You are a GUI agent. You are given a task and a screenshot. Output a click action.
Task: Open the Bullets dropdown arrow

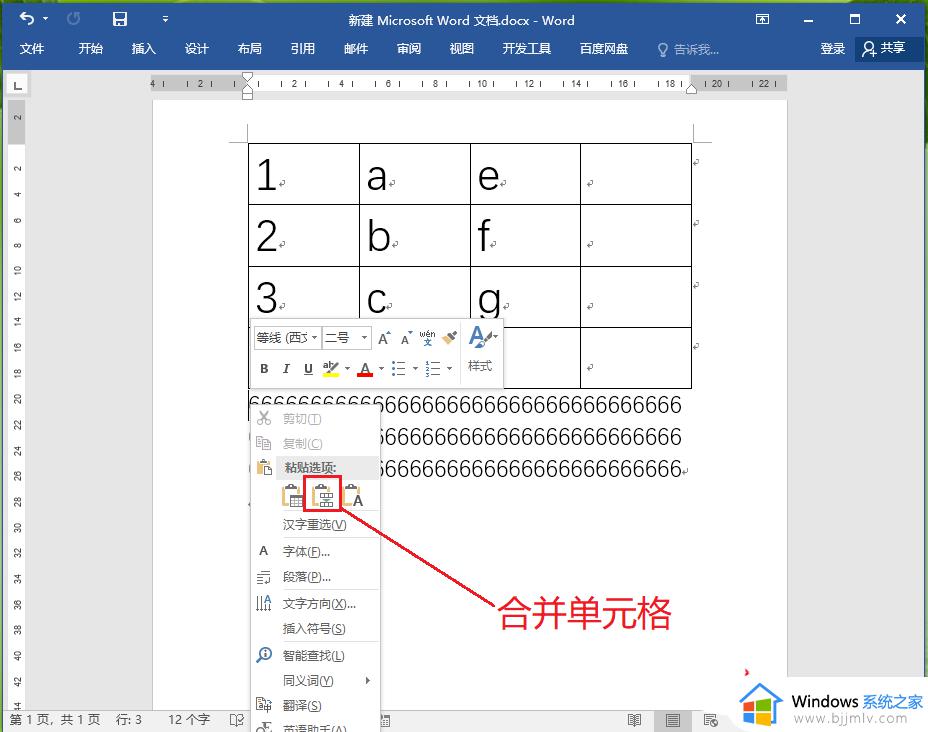(x=415, y=369)
